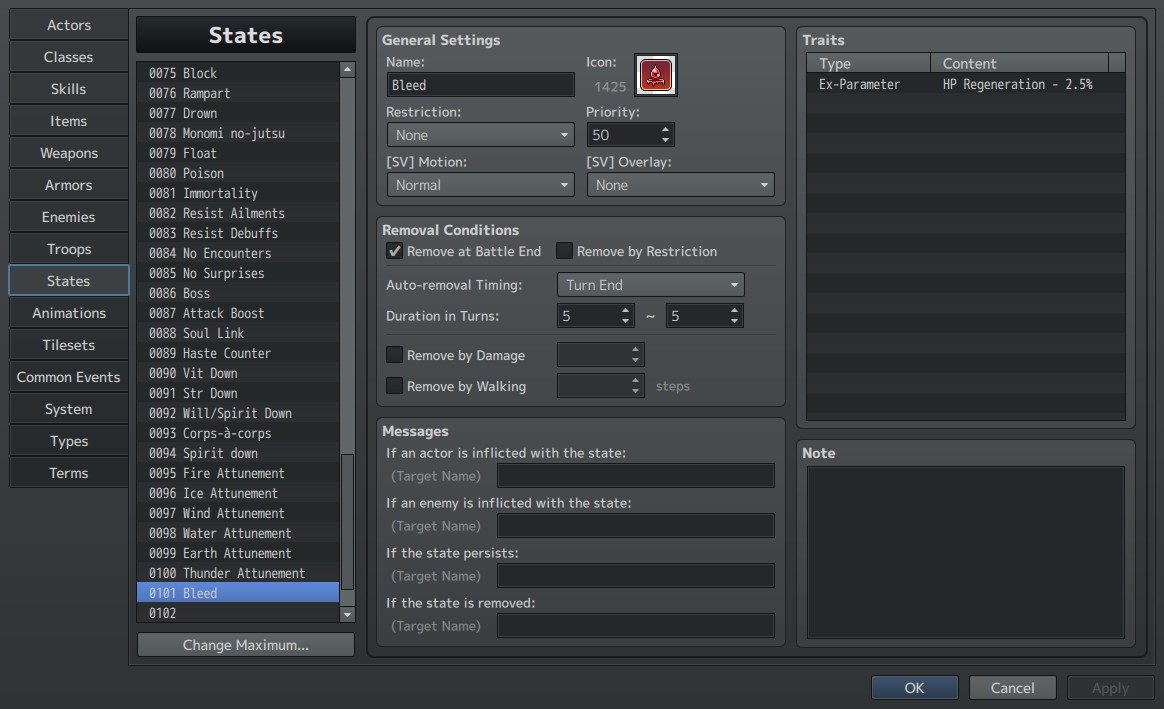Screen dimensions: 1164x709
Task: Select state 0081 Immortality
Action: (238, 193)
